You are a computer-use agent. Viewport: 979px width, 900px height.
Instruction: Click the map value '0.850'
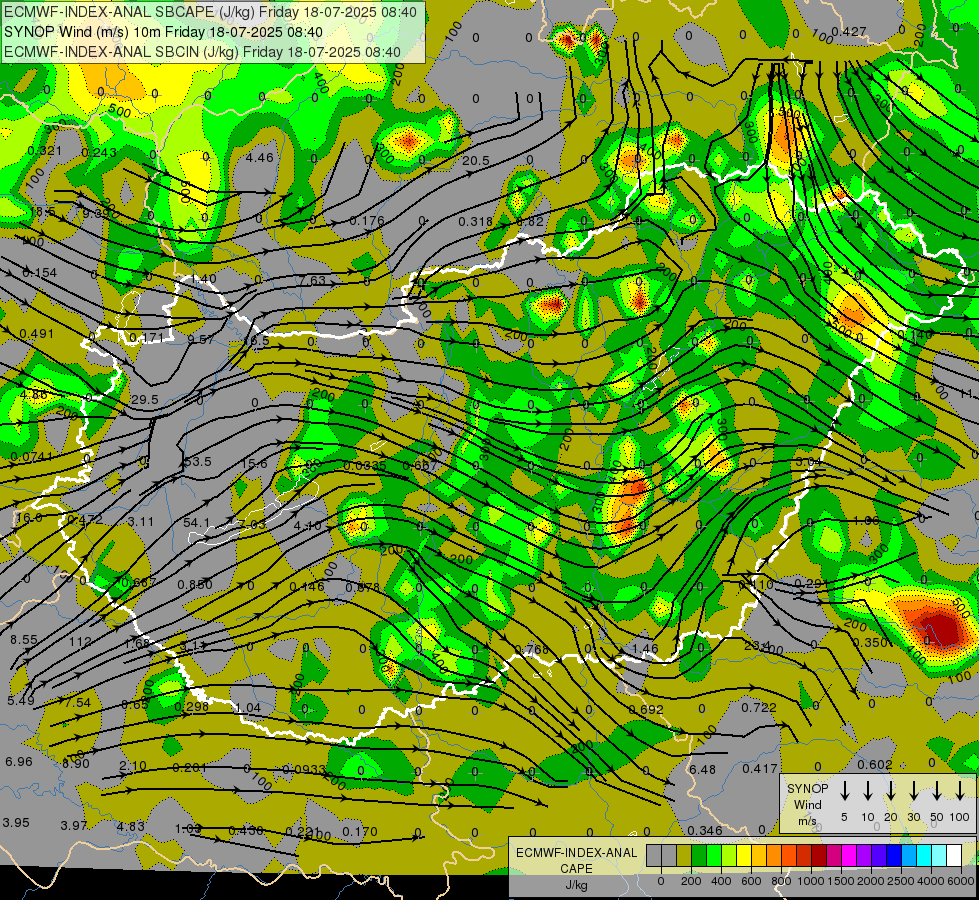(195, 585)
